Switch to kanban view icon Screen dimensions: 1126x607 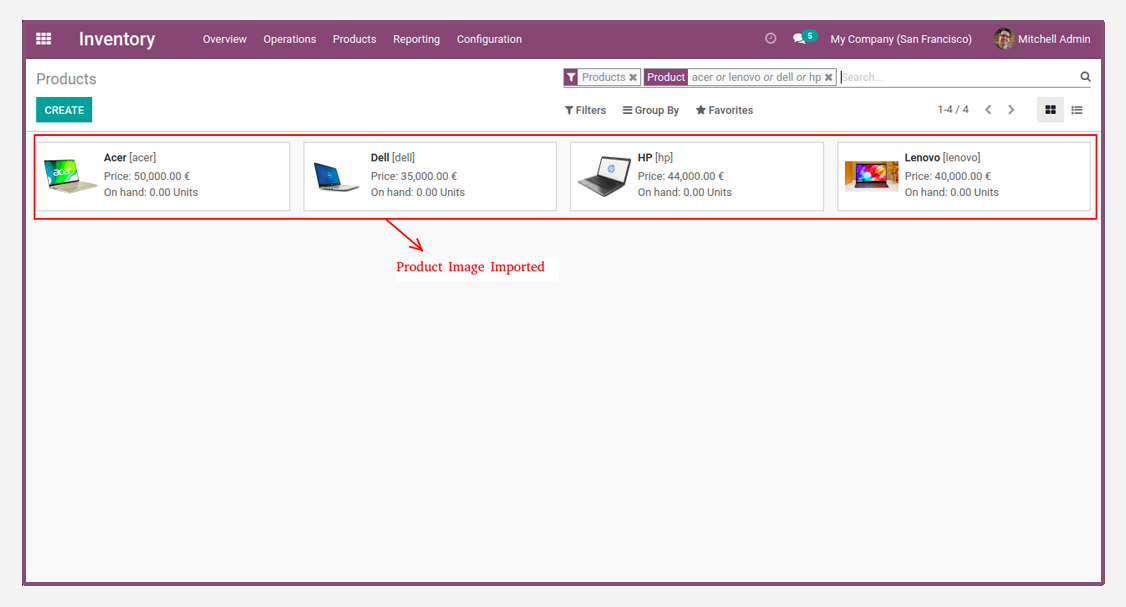[x=1051, y=110]
